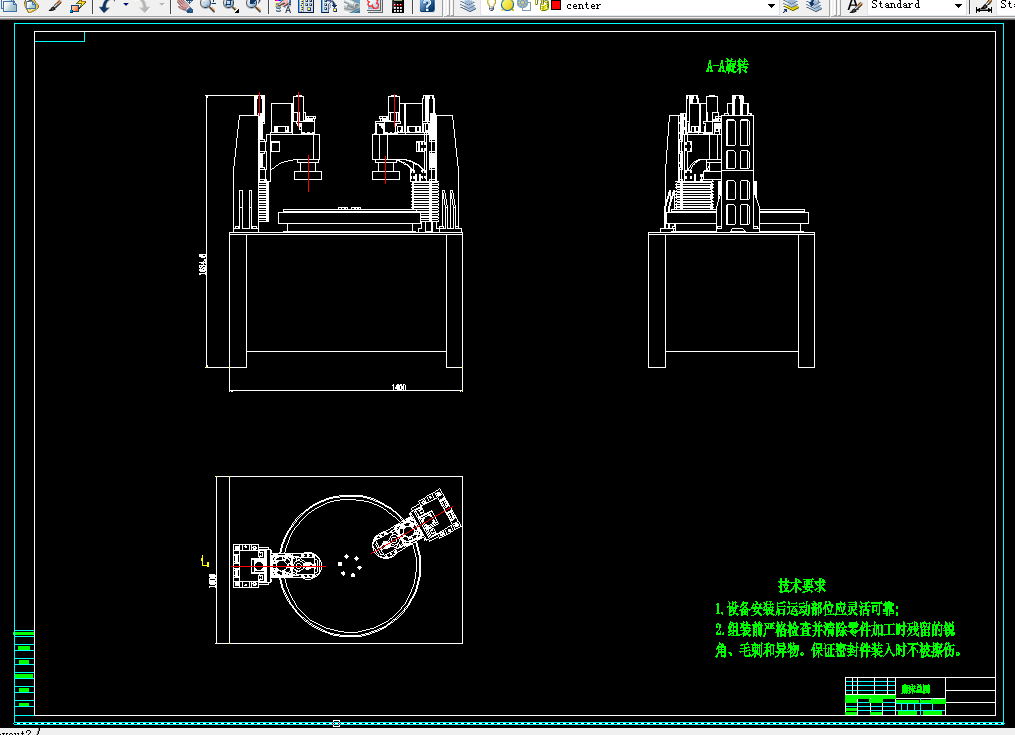This screenshot has height=735, width=1015.
Task: Open the DesignCenter icon
Action: 306,6
